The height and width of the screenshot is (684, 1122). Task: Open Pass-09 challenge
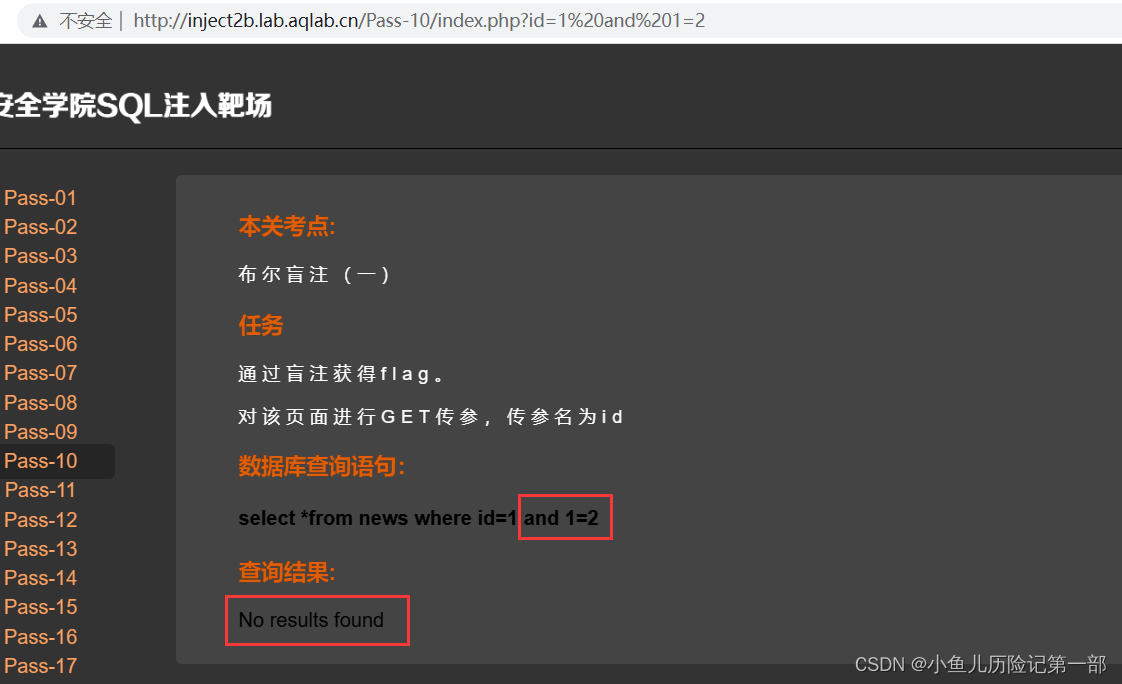point(40,432)
